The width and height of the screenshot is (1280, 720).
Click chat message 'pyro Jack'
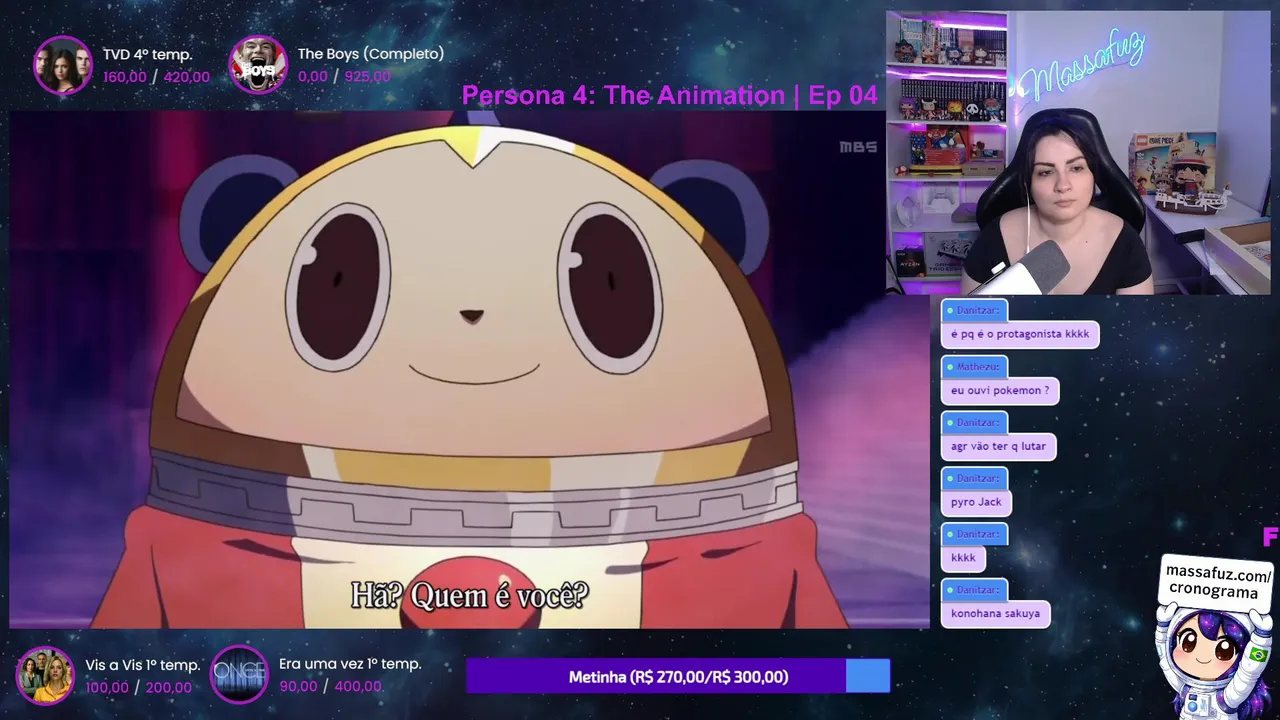[976, 502]
